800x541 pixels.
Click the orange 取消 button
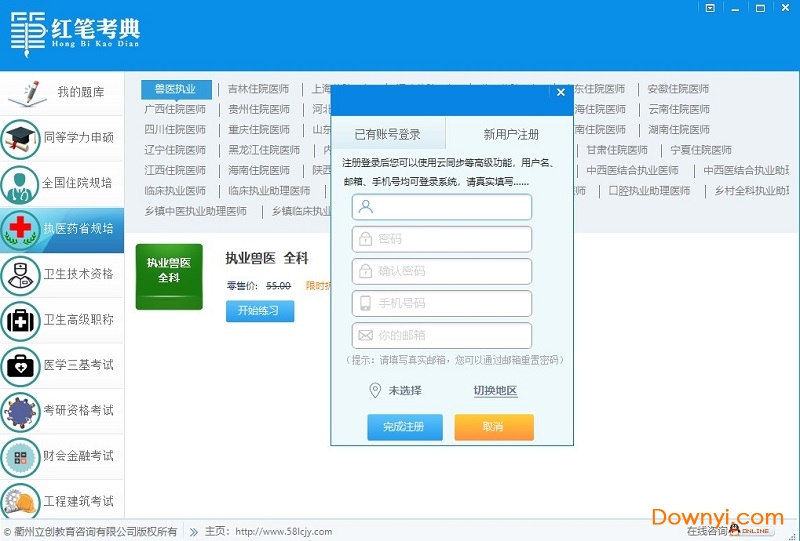pyautogui.click(x=494, y=427)
